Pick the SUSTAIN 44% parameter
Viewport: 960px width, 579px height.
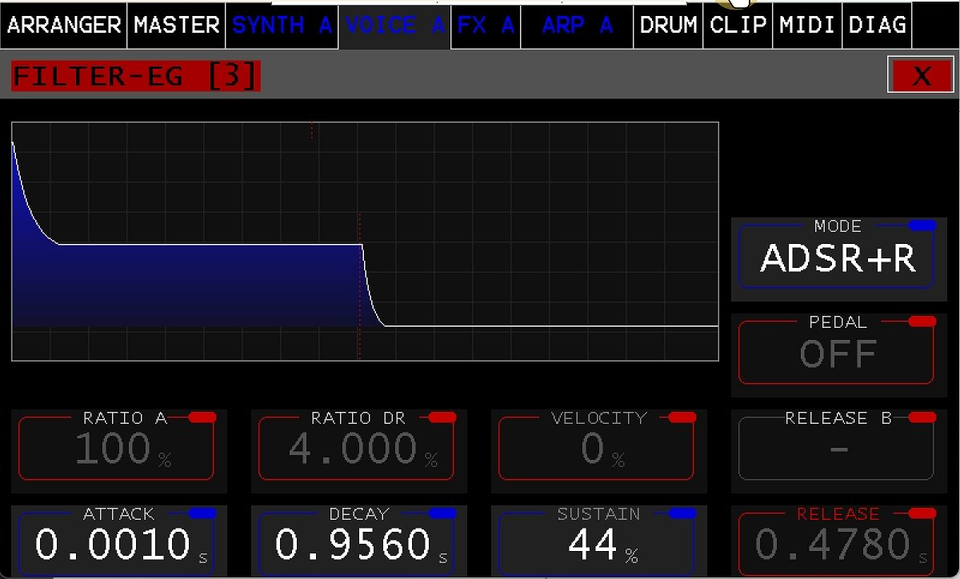598,543
